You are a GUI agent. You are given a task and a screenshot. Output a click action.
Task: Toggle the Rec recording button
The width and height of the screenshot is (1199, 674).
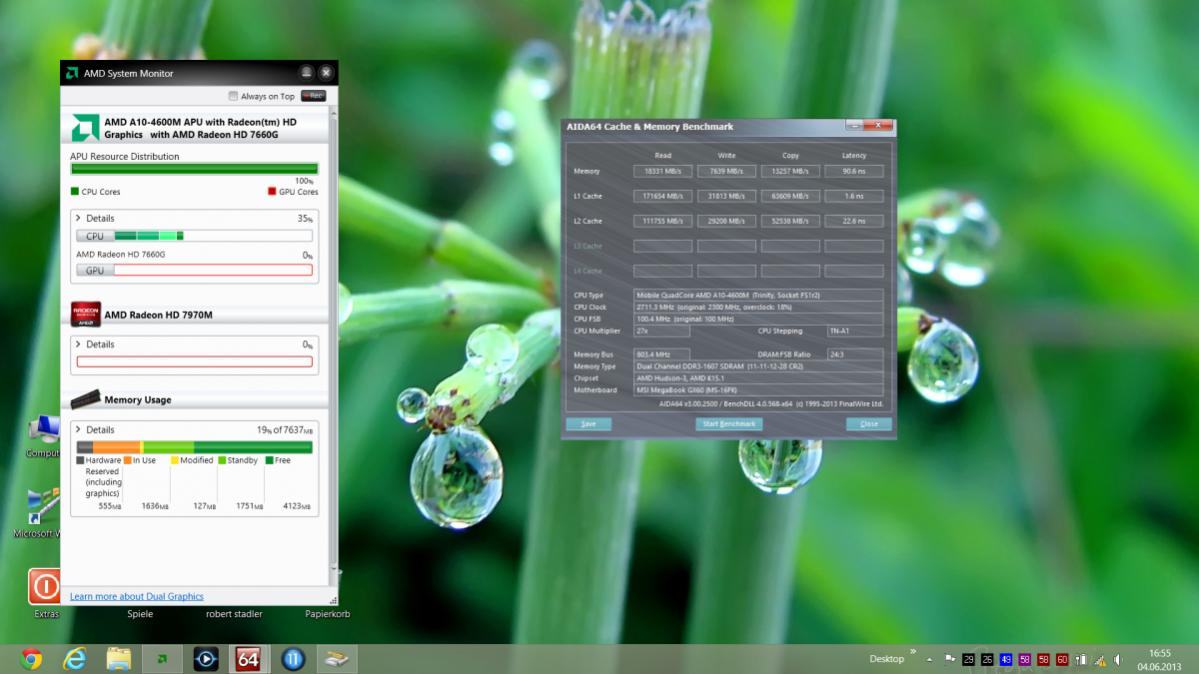point(314,96)
